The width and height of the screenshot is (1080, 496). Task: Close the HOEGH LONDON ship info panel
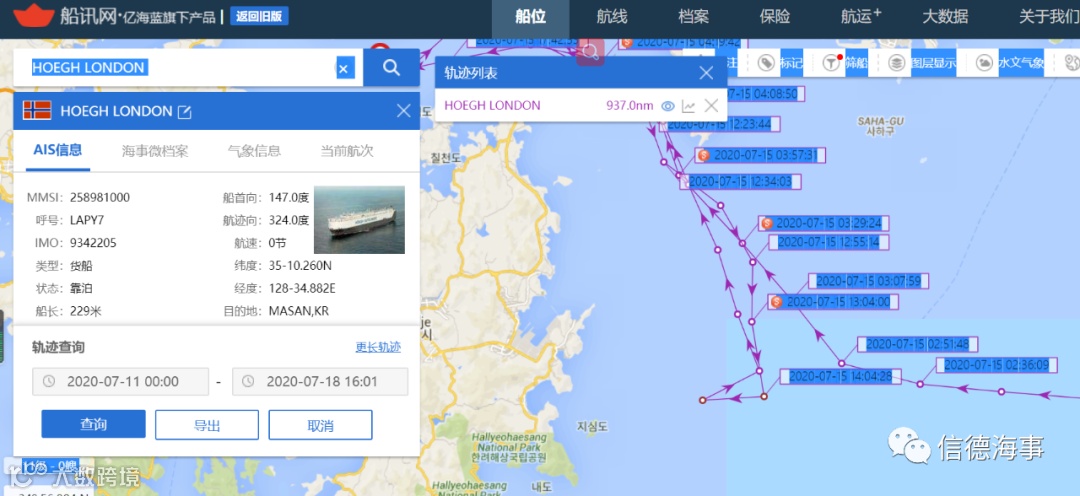pos(404,111)
